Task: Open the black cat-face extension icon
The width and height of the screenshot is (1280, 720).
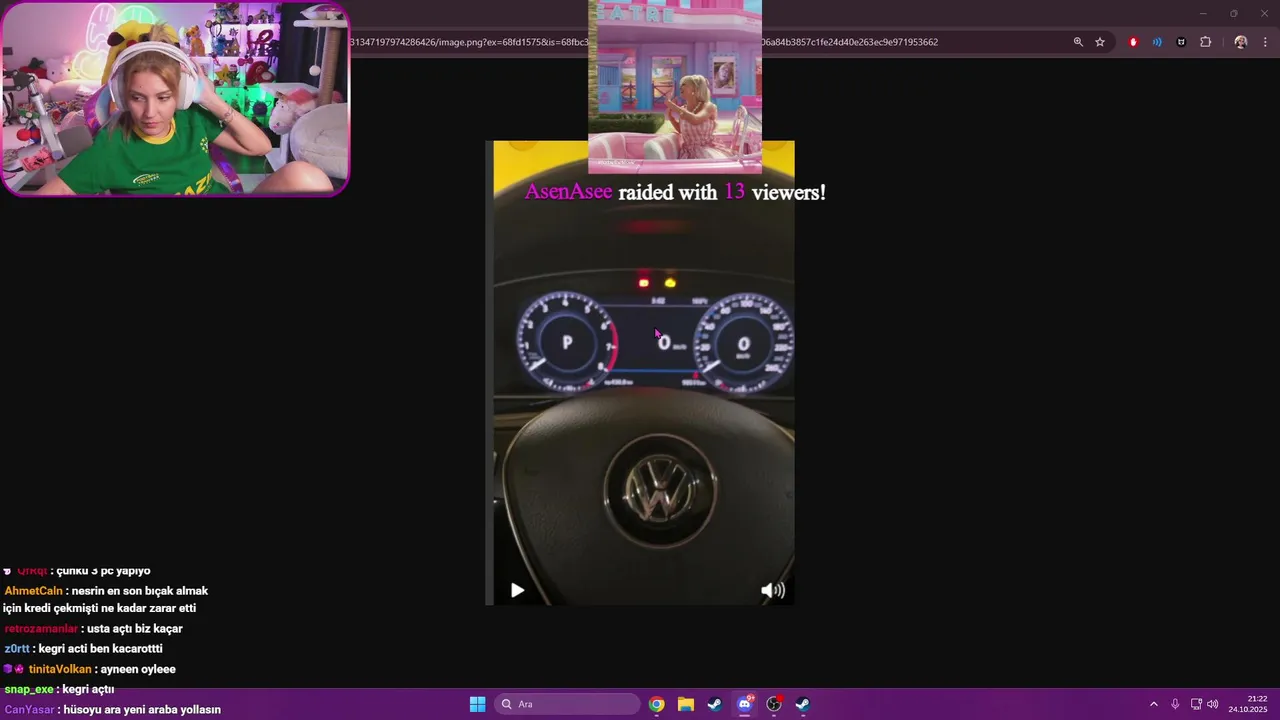Action: (1181, 42)
